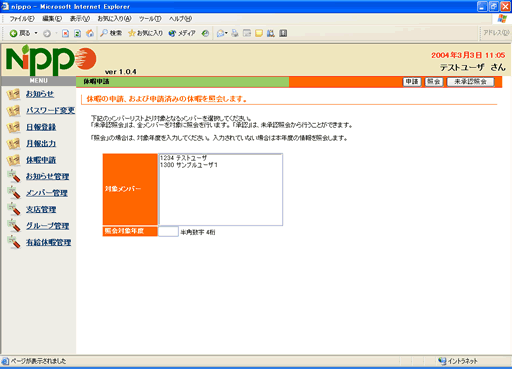Screen dimensions: 512x369
Task: Open the History clock icon
Action: (x=206, y=33)
